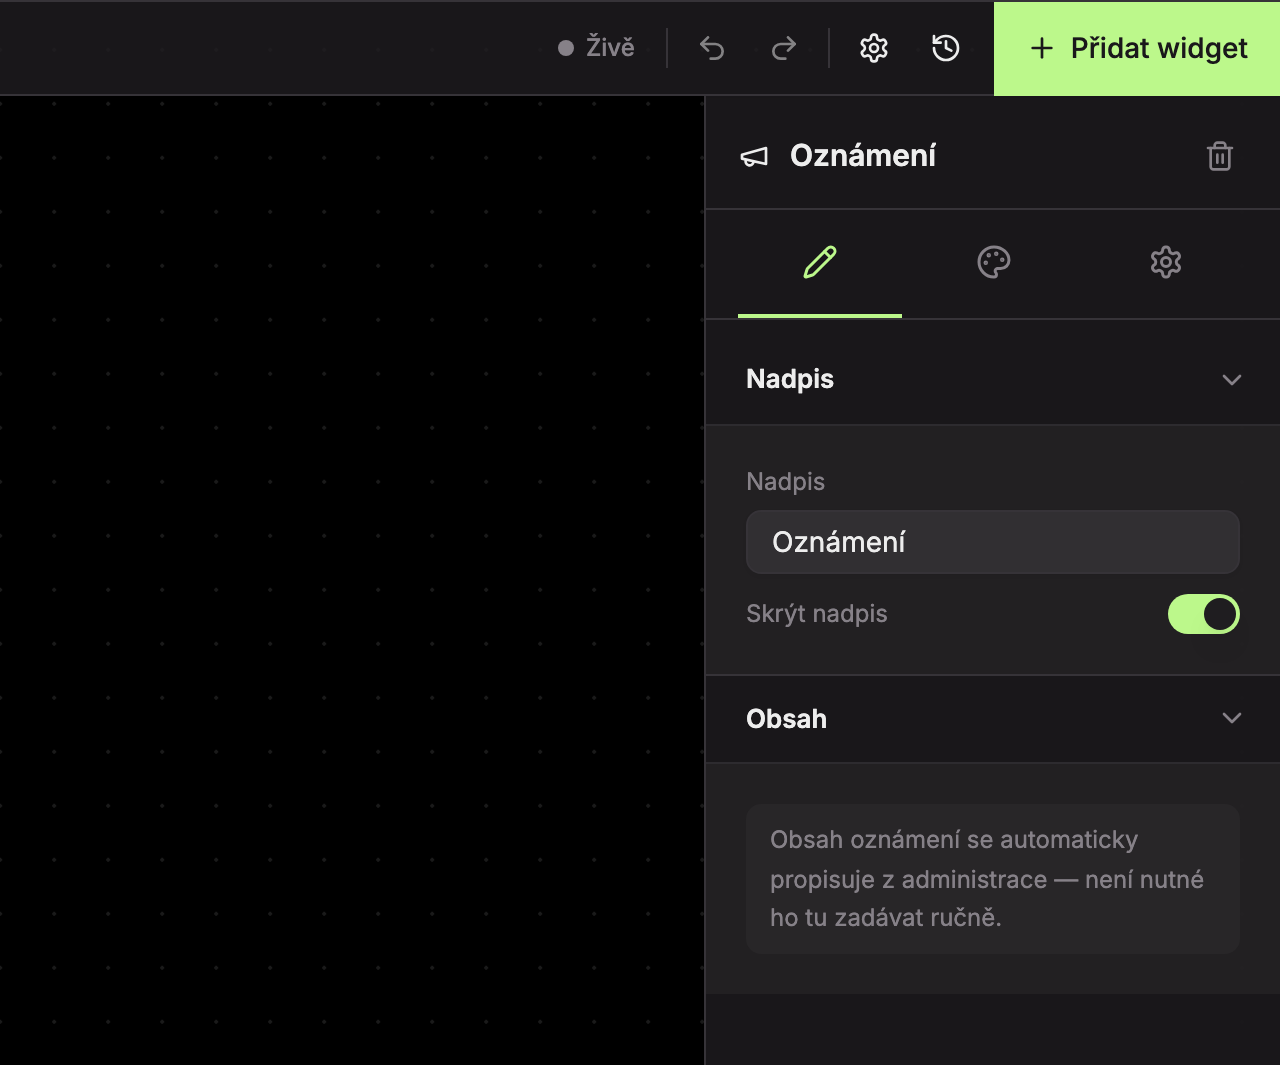Click the undo arrow icon
The width and height of the screenshot is (1280, 1065).
(712, 48)
